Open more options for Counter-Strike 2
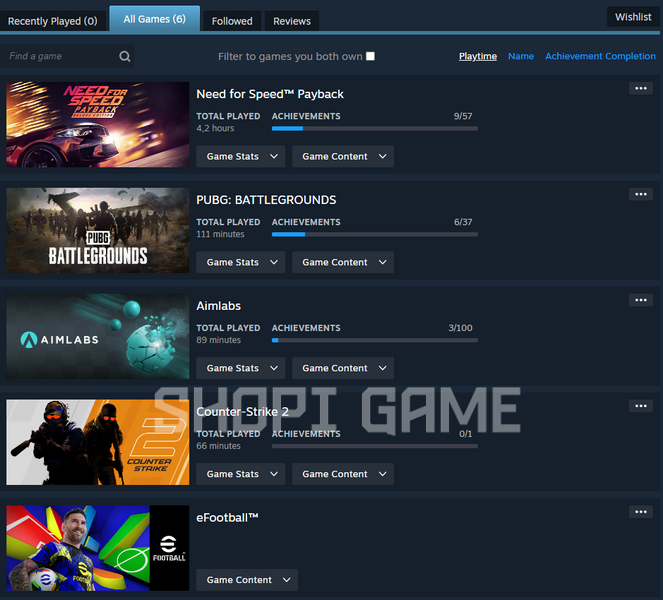663x600 pixels. coord(641,406)
